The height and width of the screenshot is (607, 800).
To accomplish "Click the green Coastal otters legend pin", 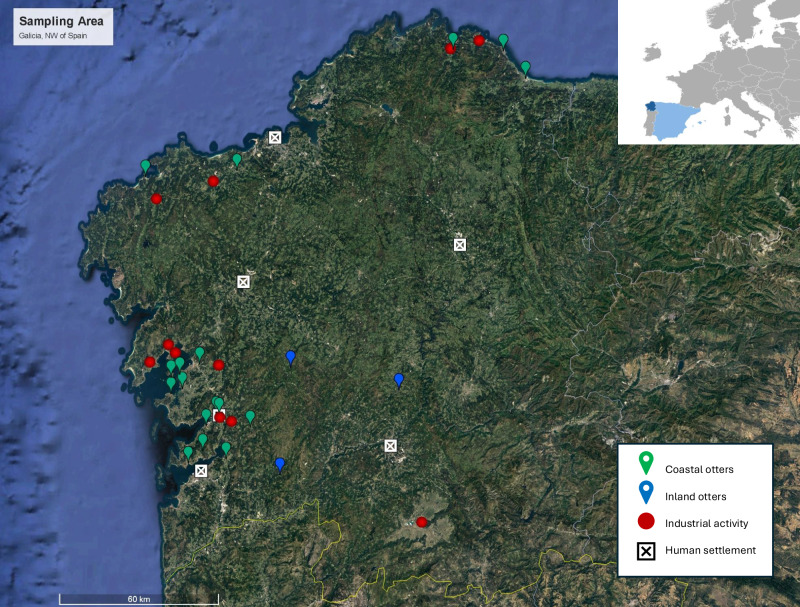I will pyautogui.click(x=646, y=463).
